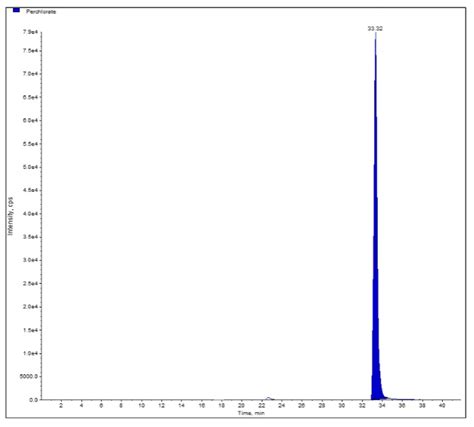Click the 4 minute x-axis label

(x=81, y=406)
